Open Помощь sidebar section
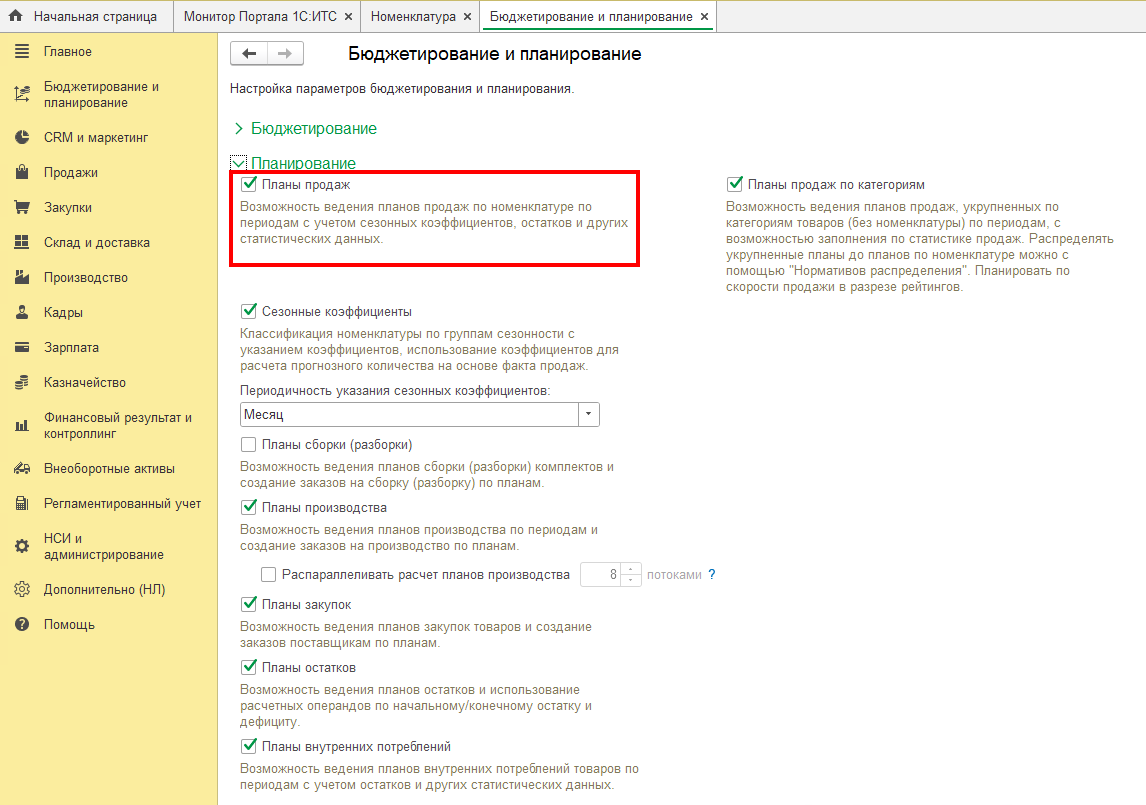This screenshot has height=805, width=1146. (69, 624)
